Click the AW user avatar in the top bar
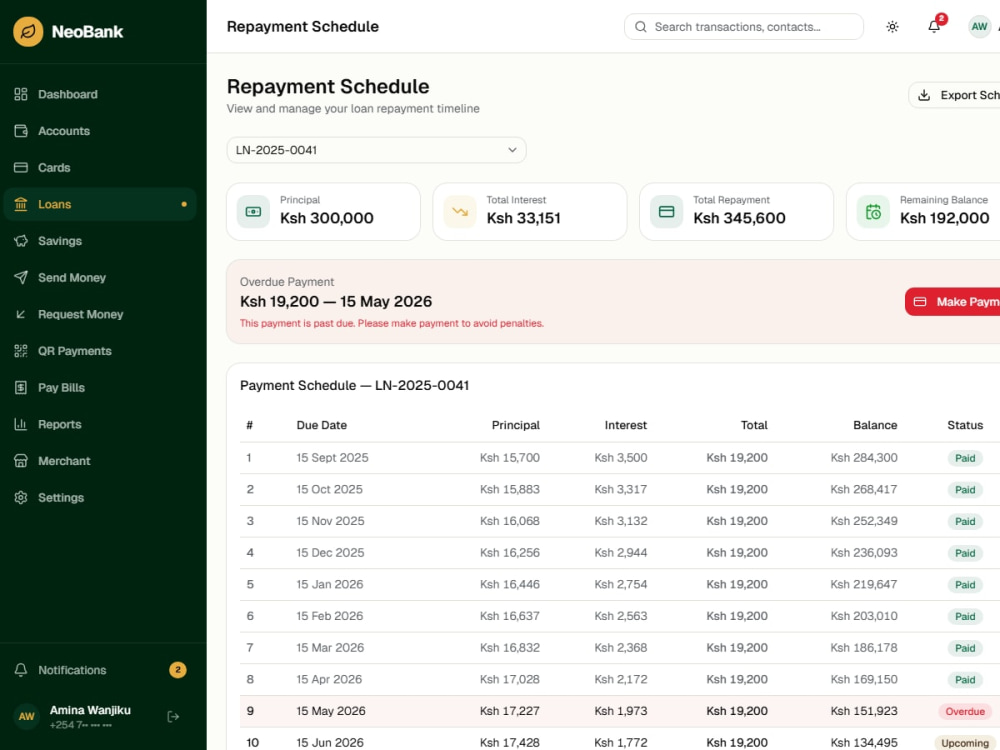This screenshot has height=750, width=1000. coord(979,27)
